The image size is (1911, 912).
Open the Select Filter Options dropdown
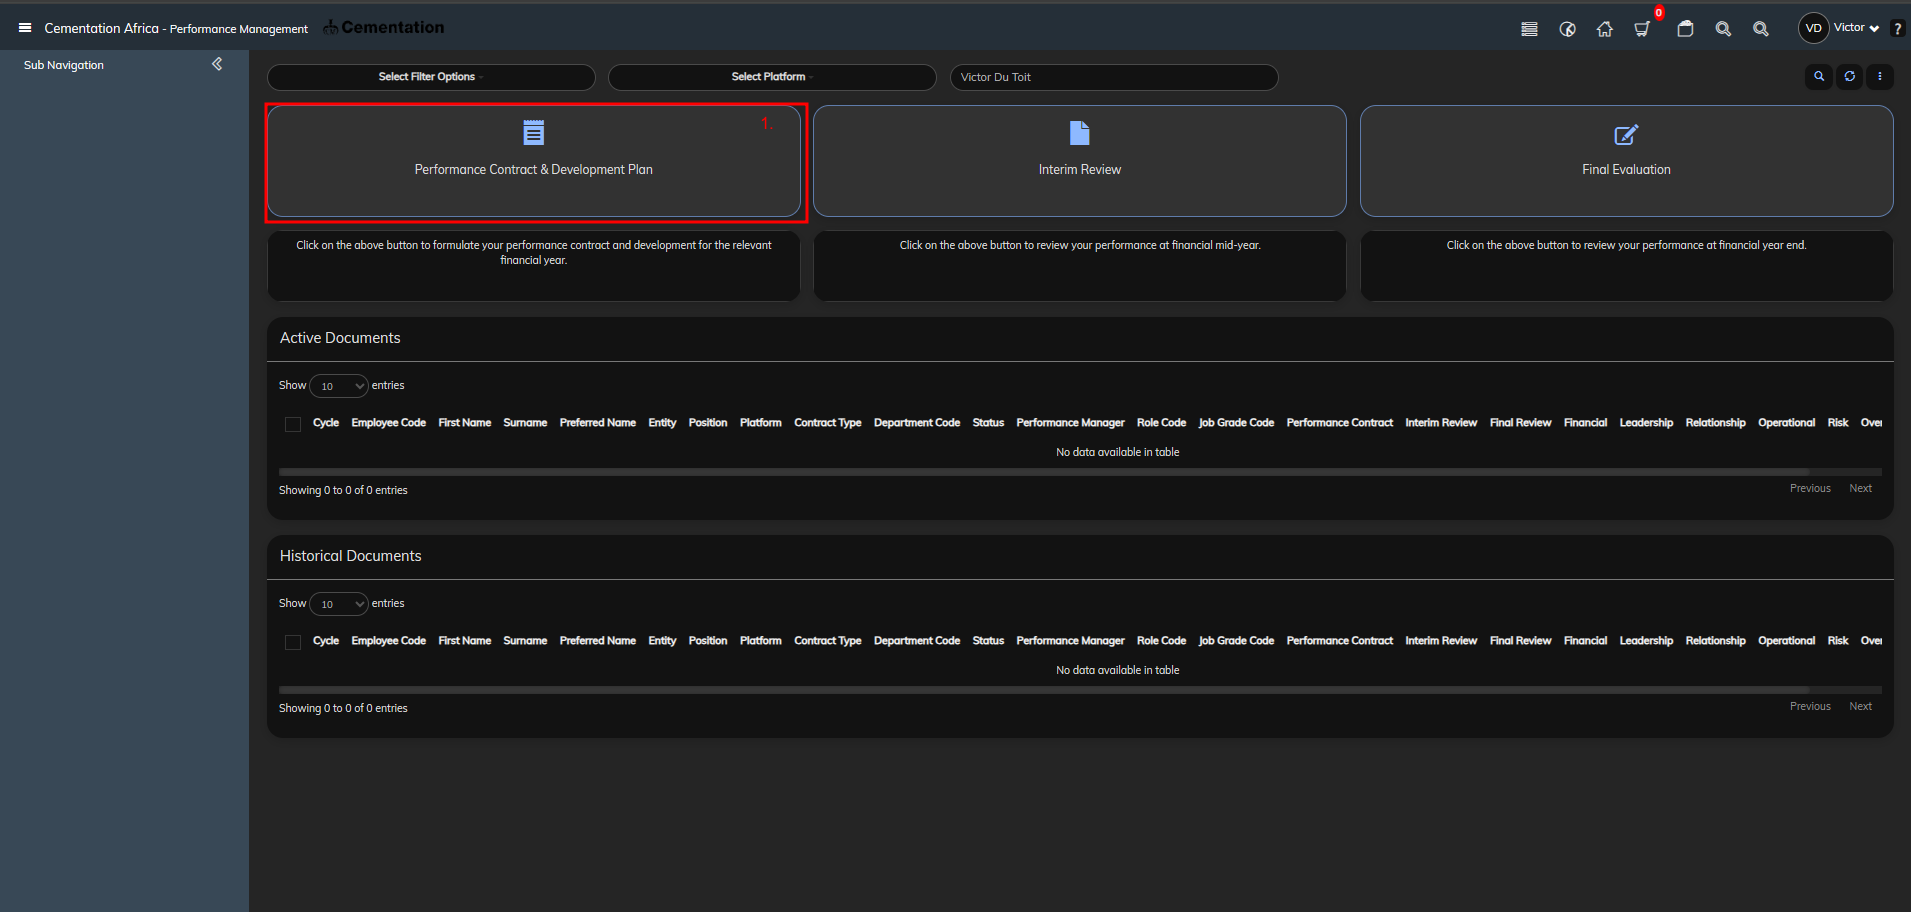tap(431, 77)
